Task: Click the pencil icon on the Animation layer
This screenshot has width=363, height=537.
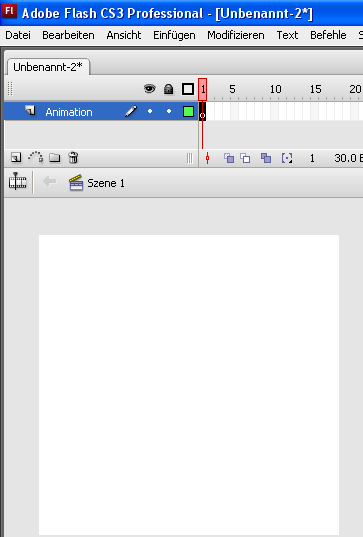Action: pos(131,111)
